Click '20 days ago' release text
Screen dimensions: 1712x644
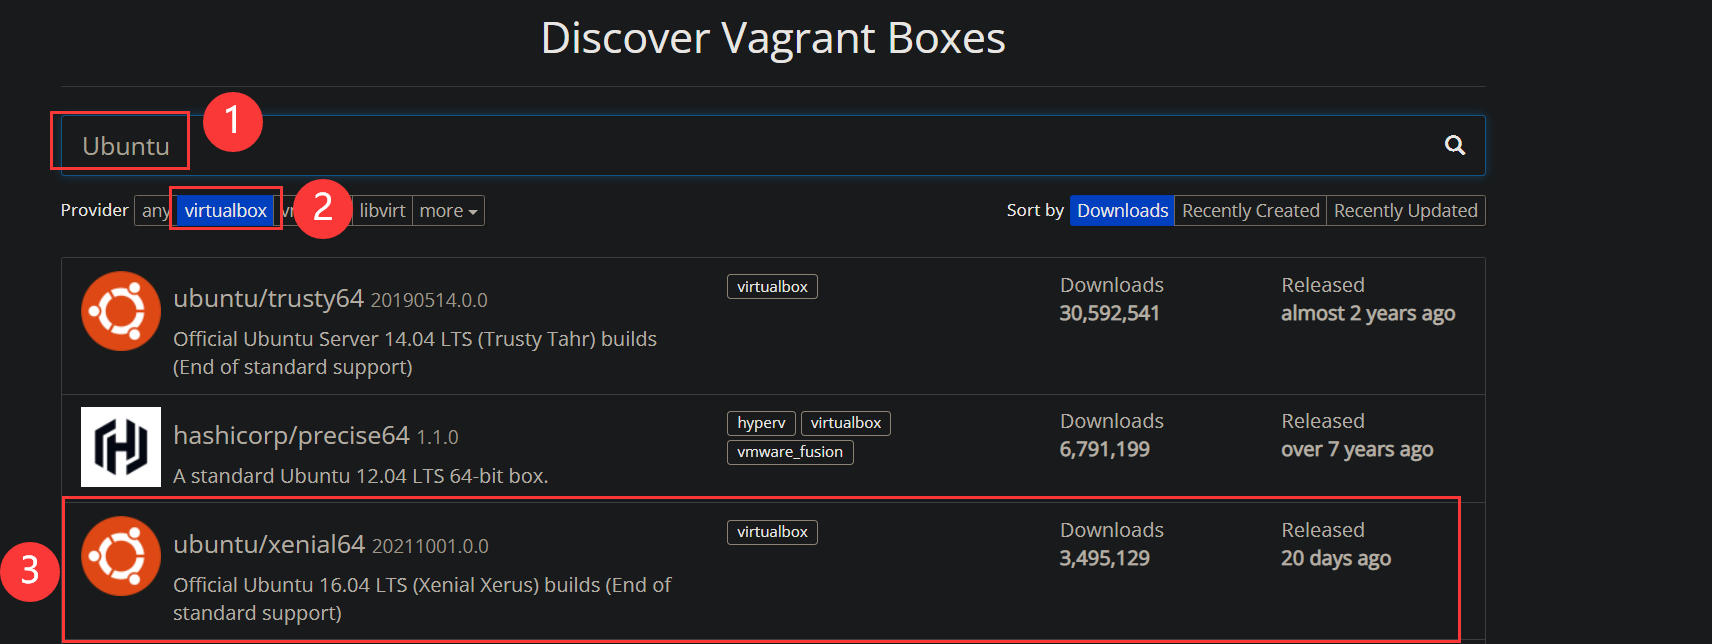1336,558
